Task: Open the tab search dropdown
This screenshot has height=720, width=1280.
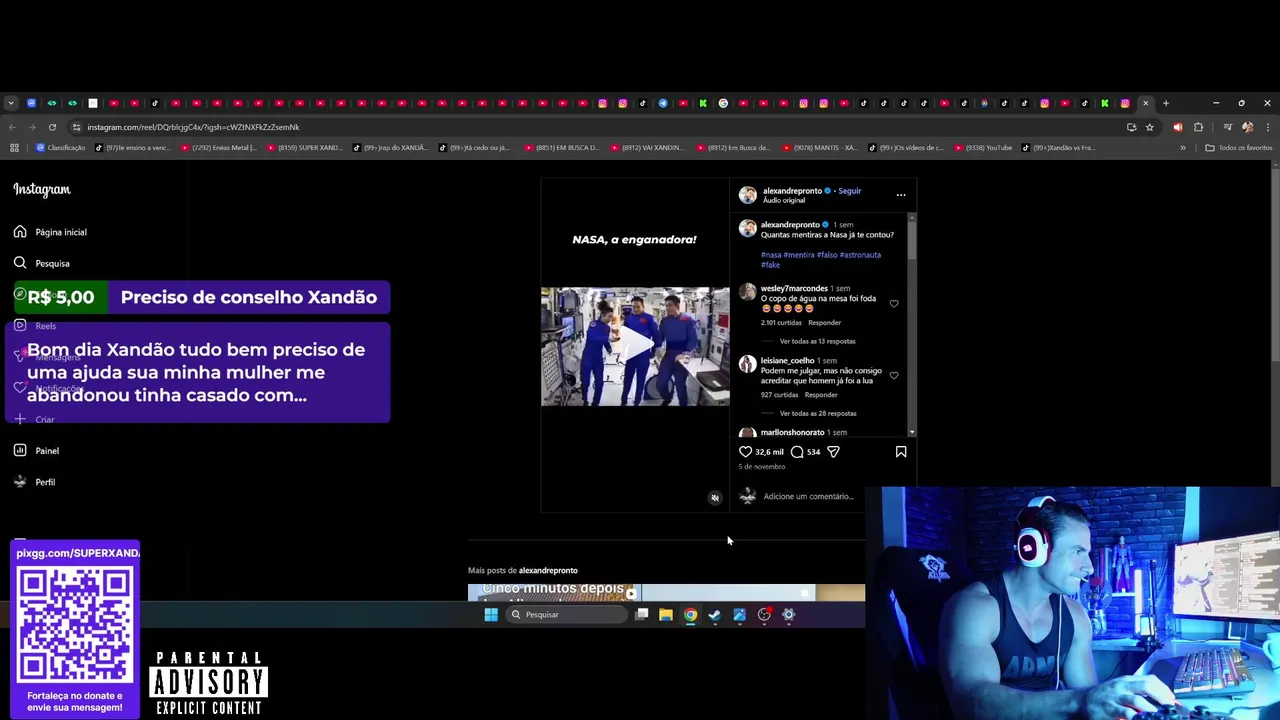Action: (x=11, y=103)
